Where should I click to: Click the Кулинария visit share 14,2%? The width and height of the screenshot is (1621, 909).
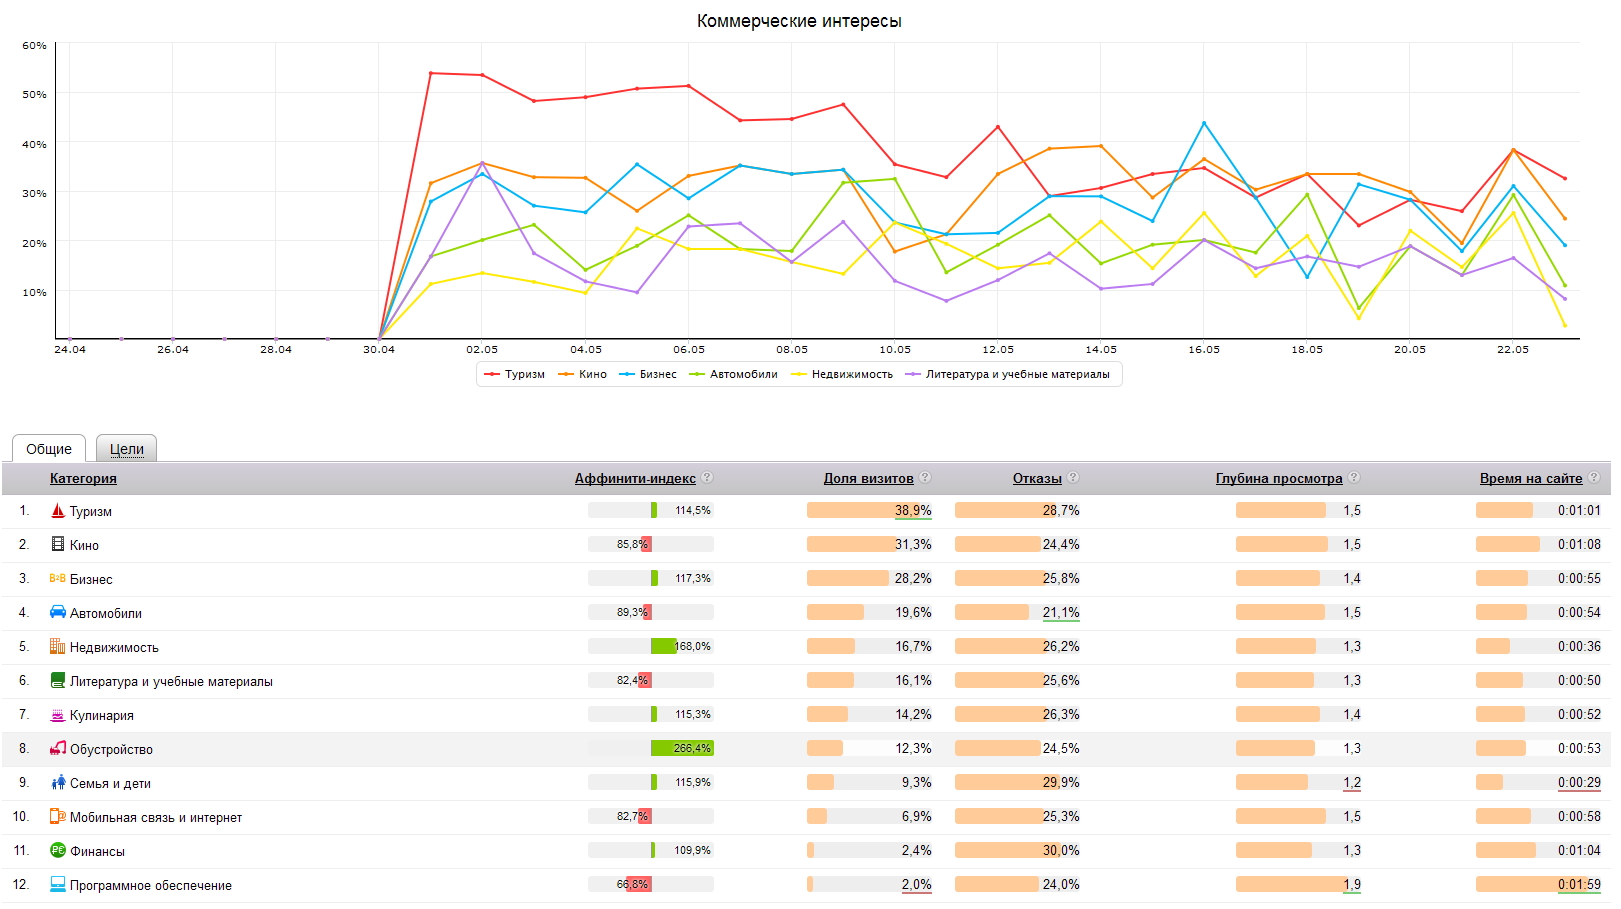click(913, 714)
